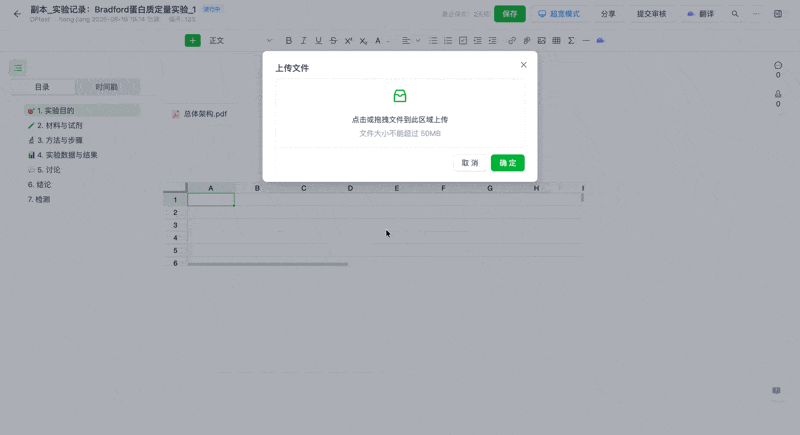The width and height of the screenshot is (800, 435).
Task: Select spreadsheet cell A1
Action: point(211,200)
